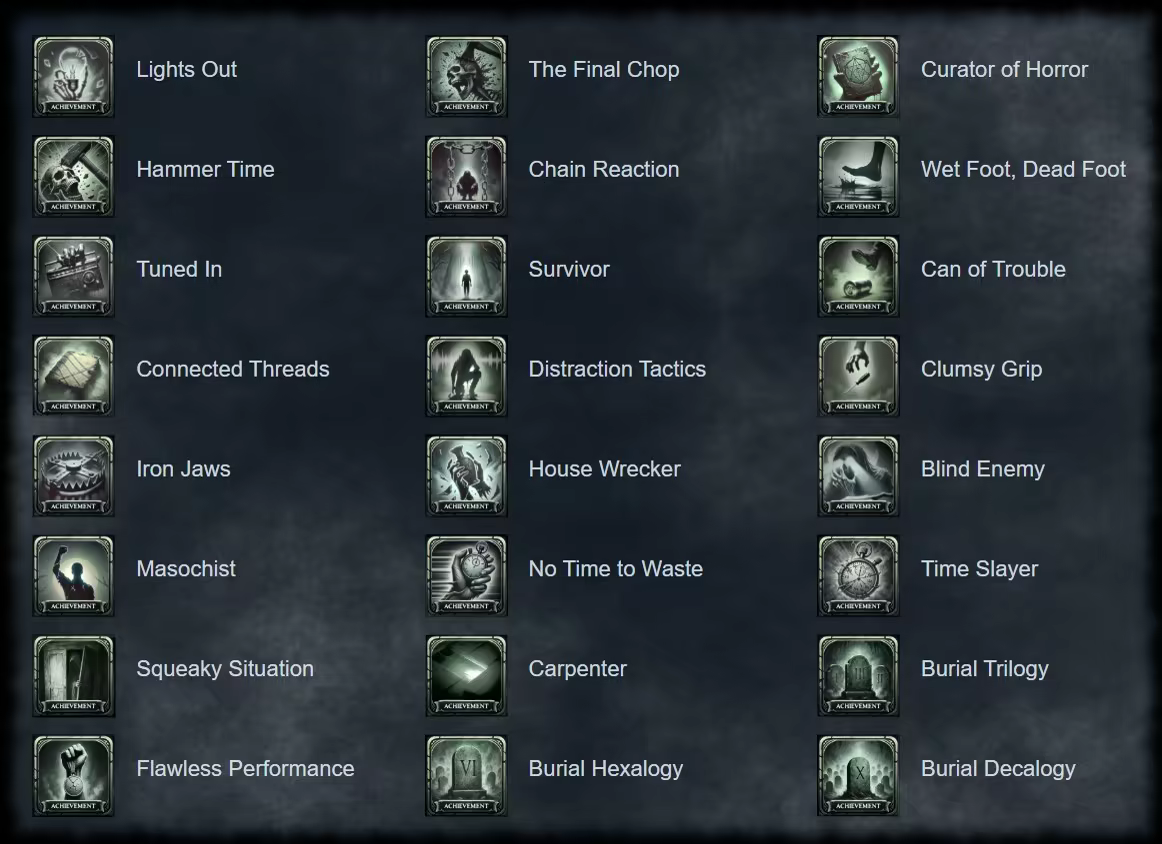Click the Lights Out achievement icon
This screenshot has width=1162, height=844.
click(x=73, y=76)
